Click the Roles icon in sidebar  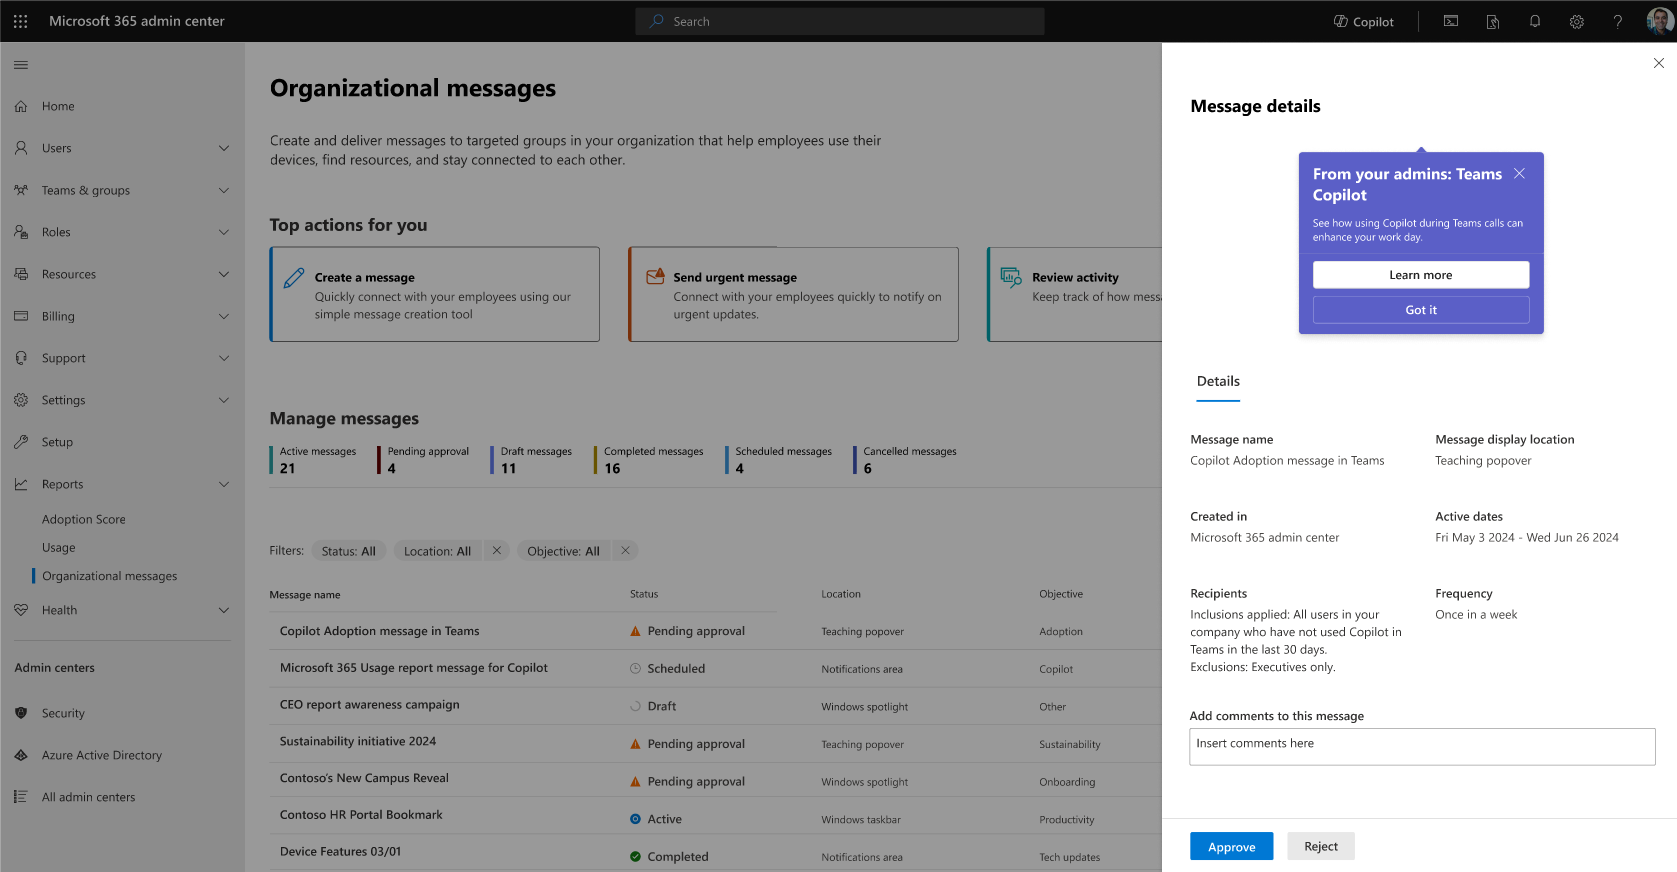click(21, 232)
